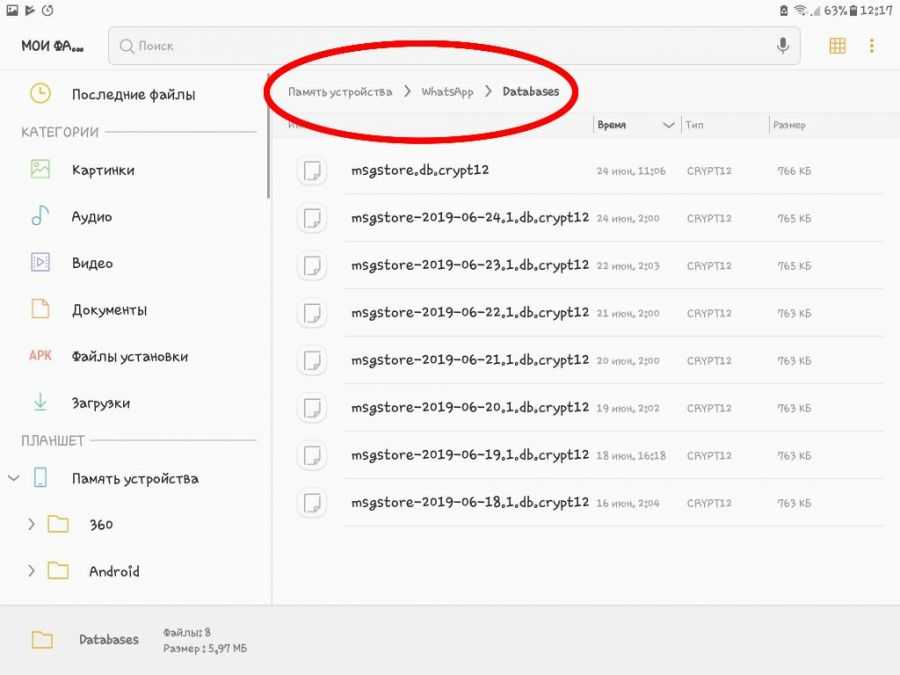Click the APK installation files icon
Image resolution: width=900 pixels, height=675 pixels.
[40, 355]
